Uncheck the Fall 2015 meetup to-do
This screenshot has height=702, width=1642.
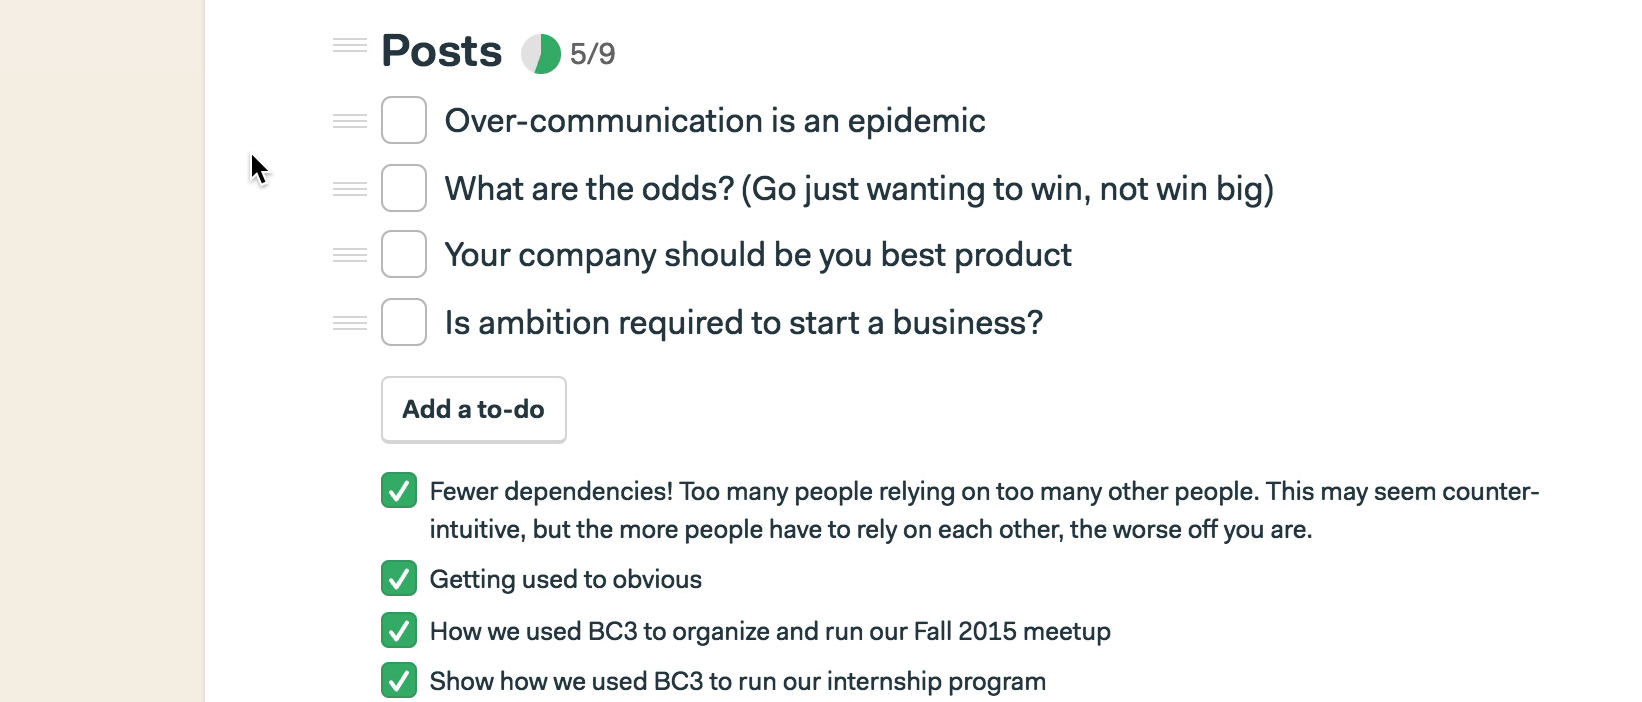click(x=399, y=631)
